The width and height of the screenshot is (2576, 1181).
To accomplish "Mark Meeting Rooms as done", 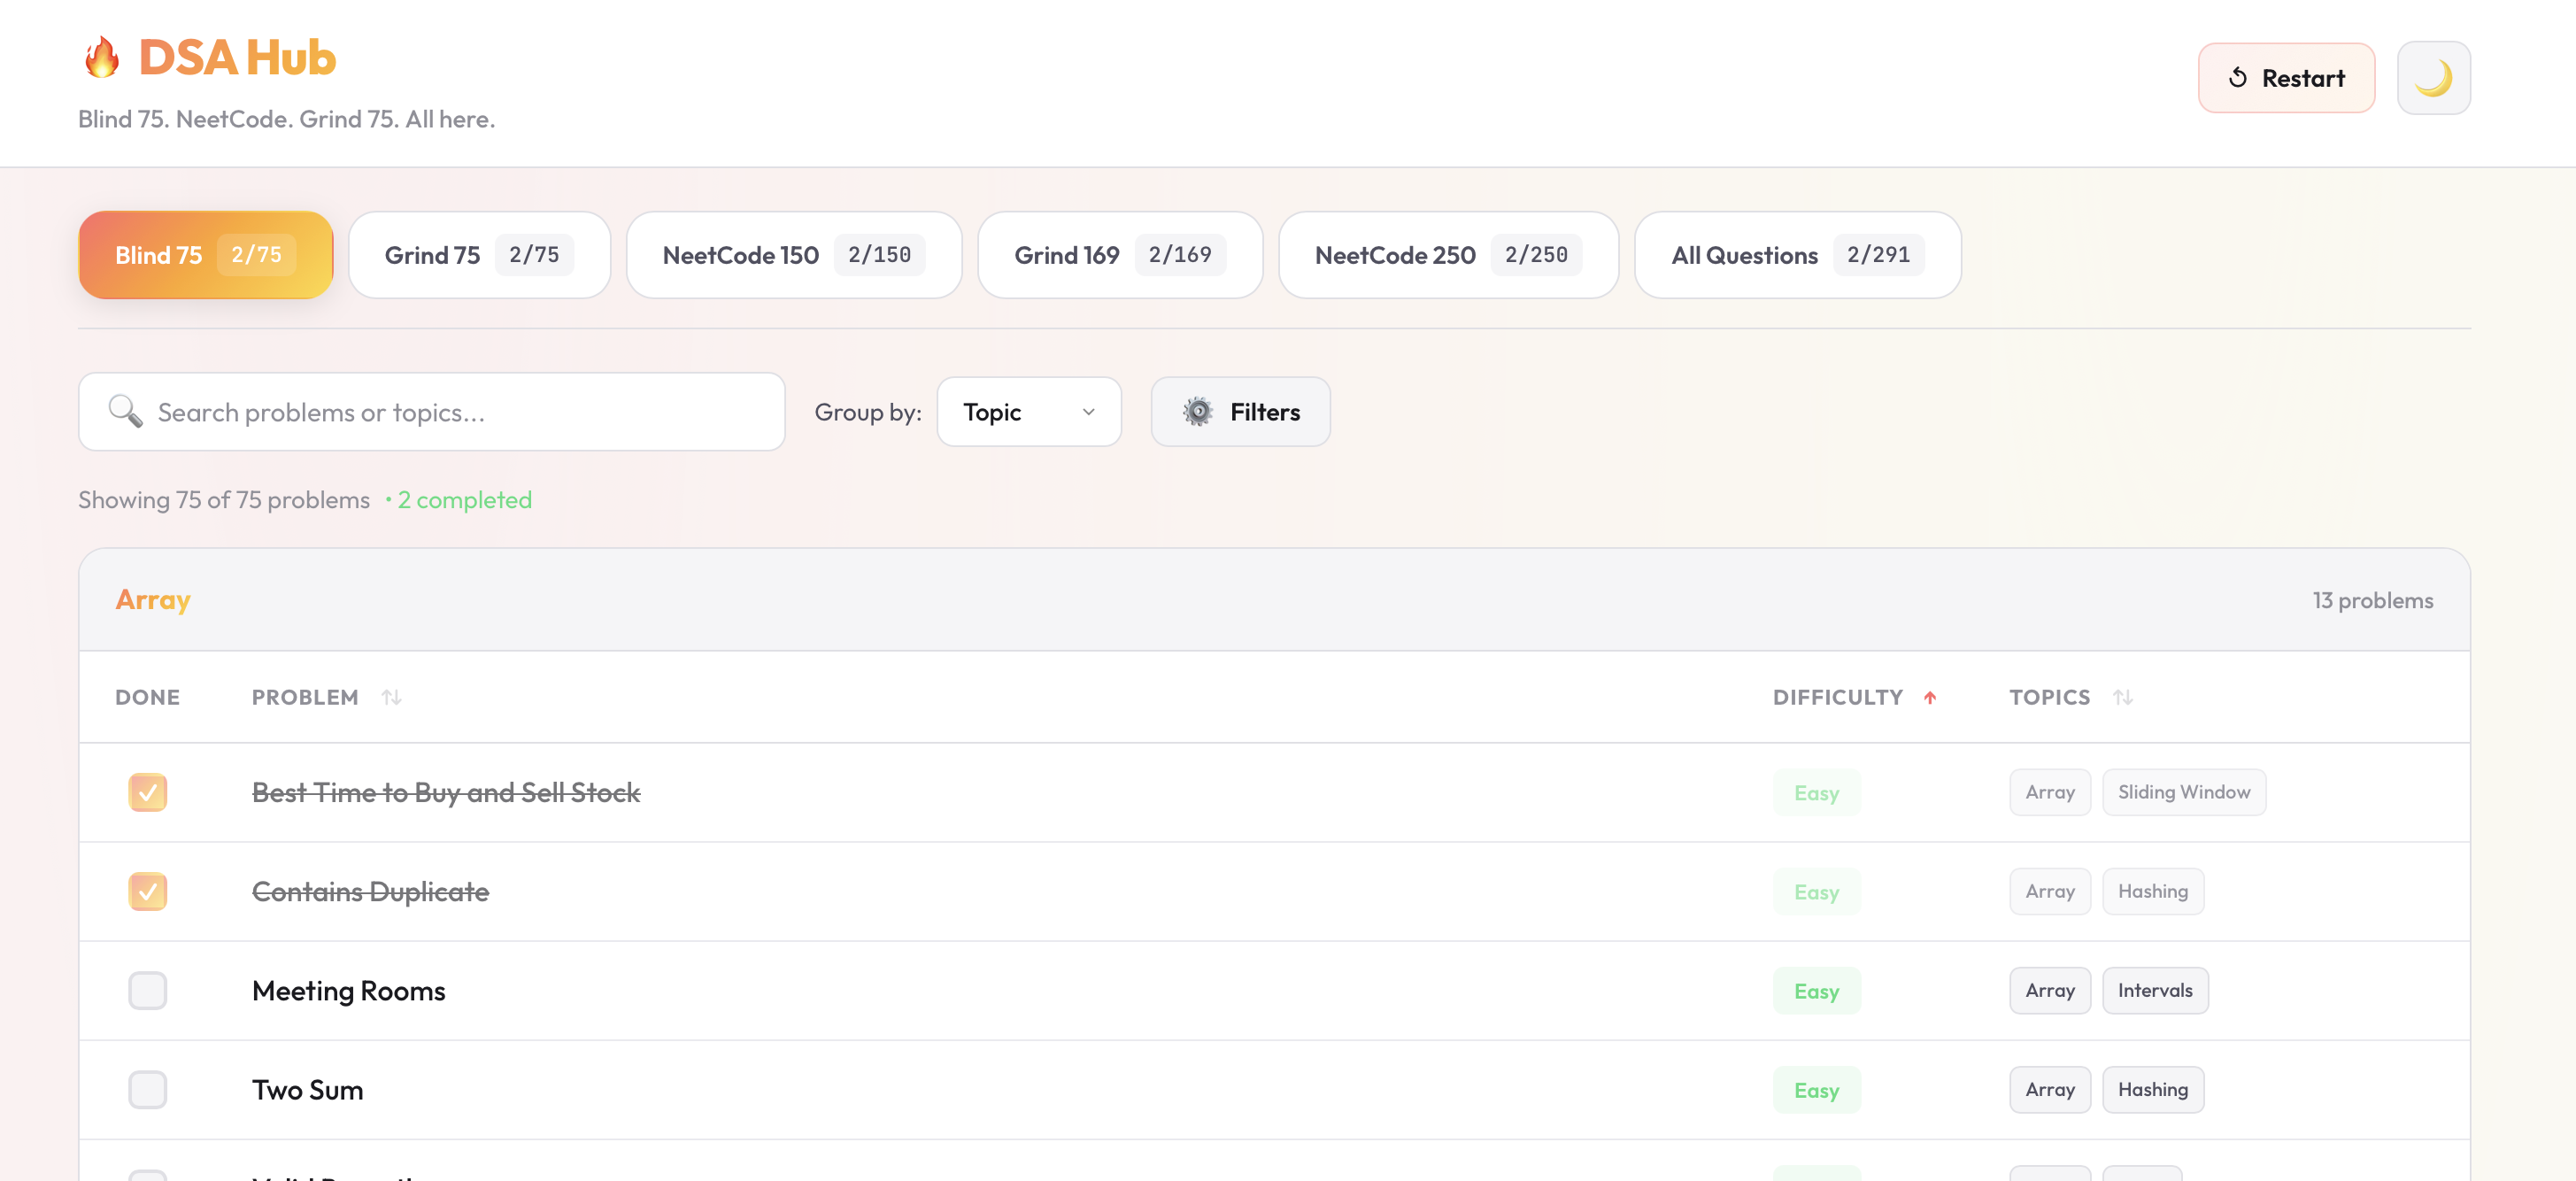I will pyautogui.click(x=148, y=990).
